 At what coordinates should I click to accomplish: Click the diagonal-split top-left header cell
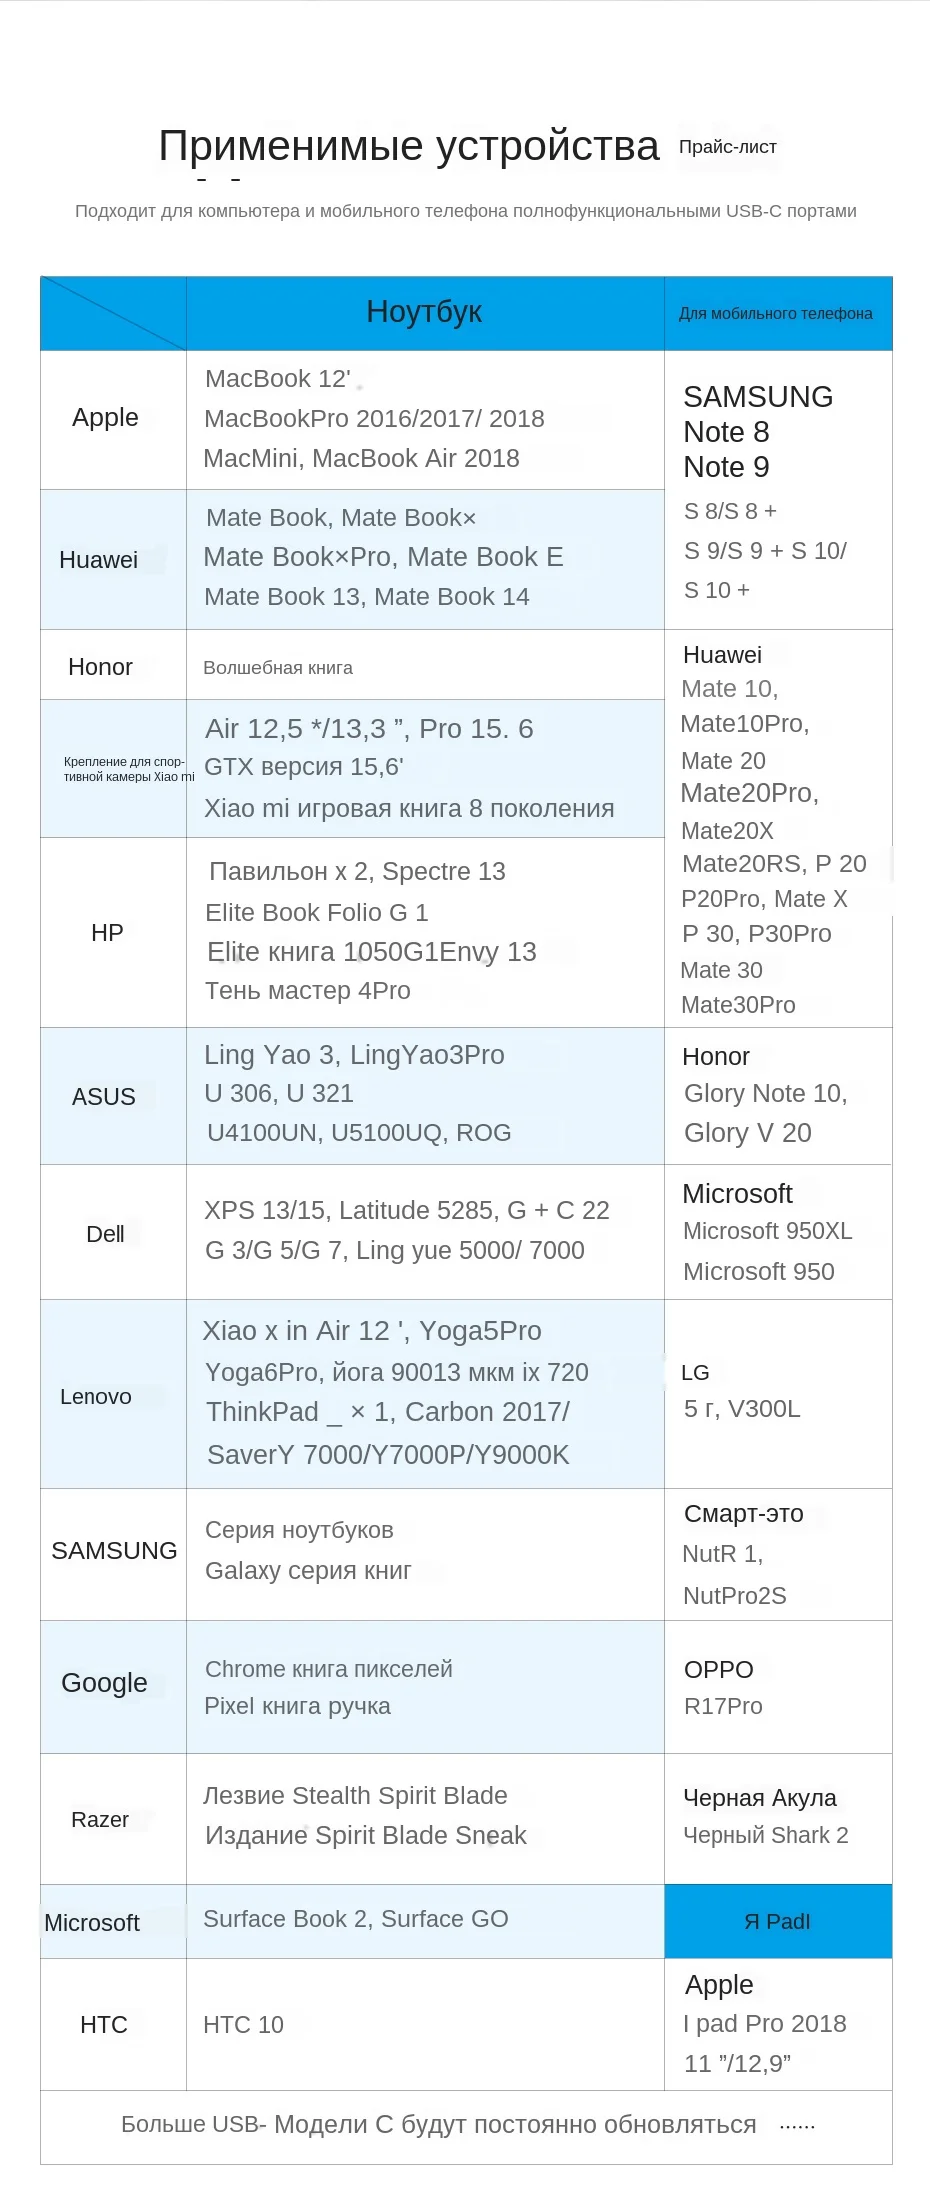[113, 313]
